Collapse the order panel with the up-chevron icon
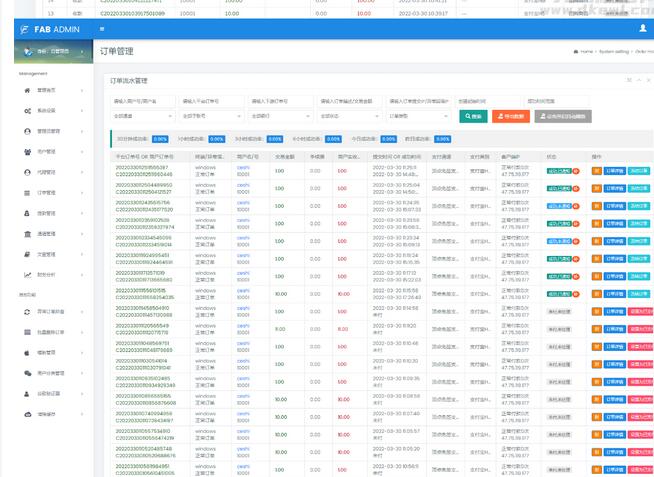 (639, 80)
